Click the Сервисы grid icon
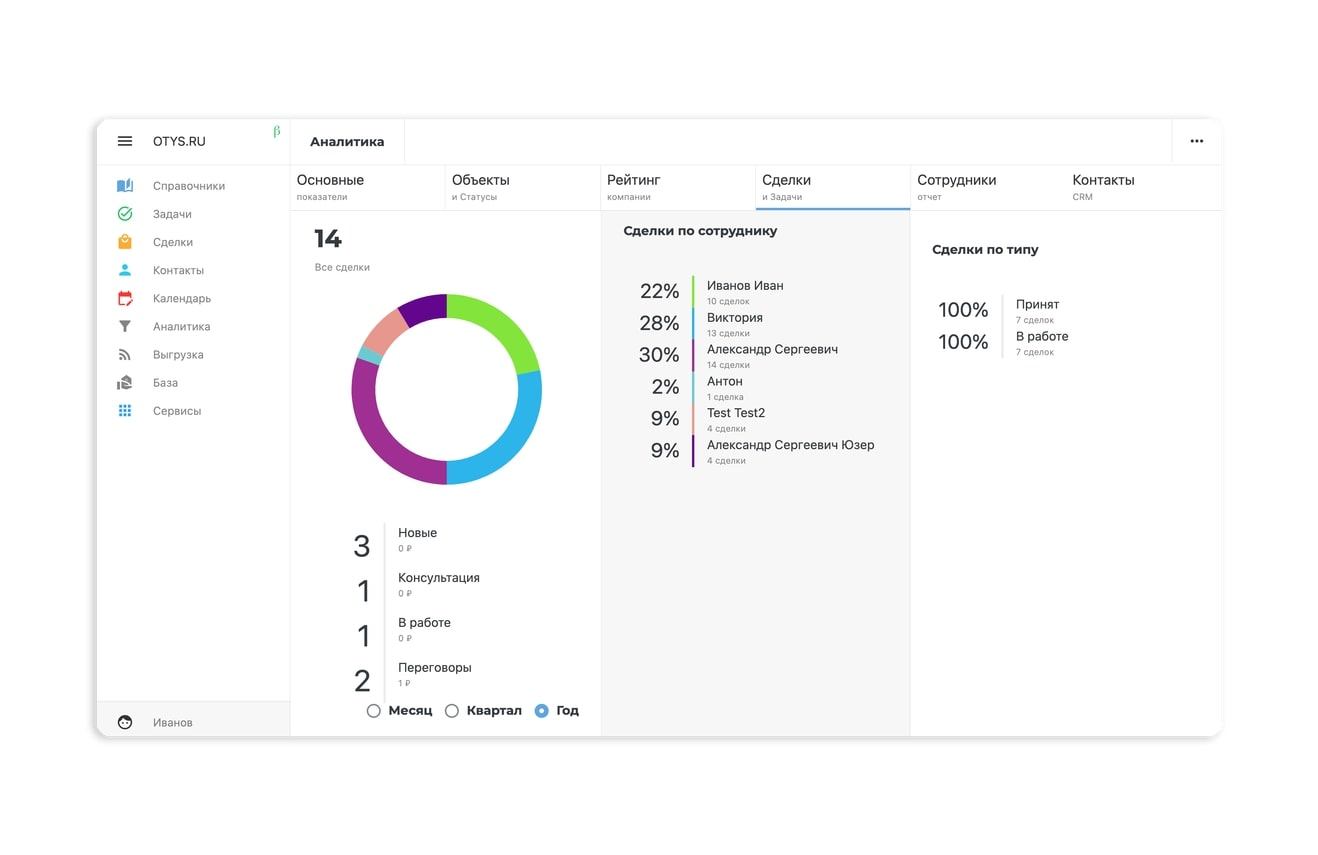The width and height of the screenshot is (1318, 855). (x=125, y=411)
